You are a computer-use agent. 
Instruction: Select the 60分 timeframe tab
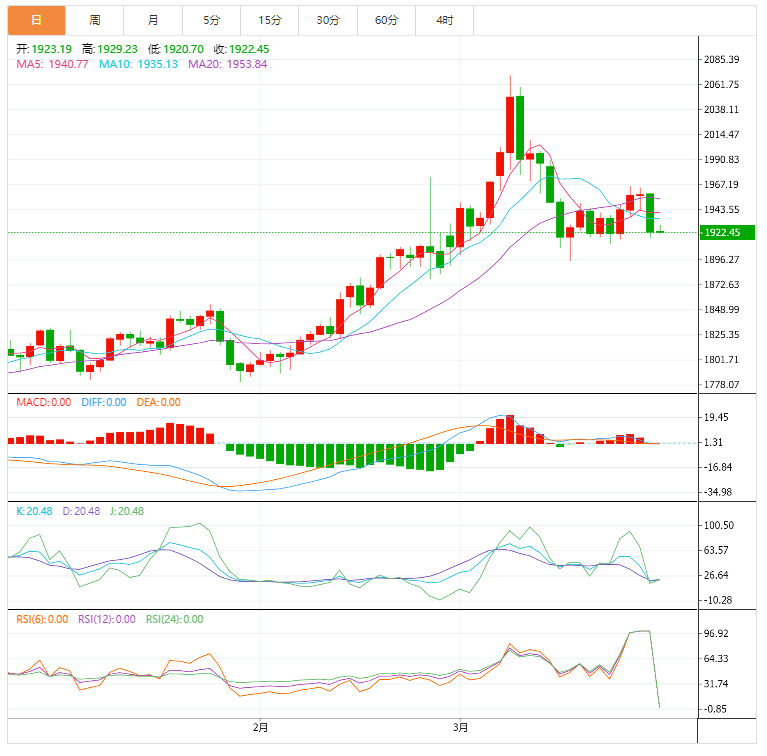[x=386, y=21]
